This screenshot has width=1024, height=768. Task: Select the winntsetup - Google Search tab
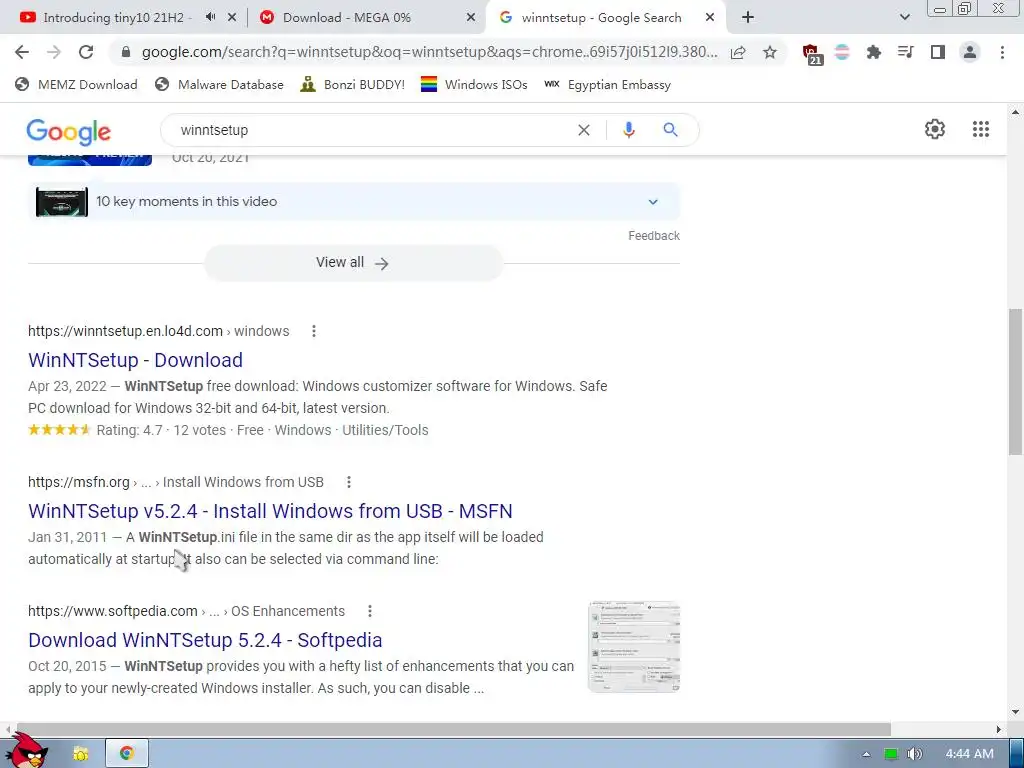pos(601,18)
